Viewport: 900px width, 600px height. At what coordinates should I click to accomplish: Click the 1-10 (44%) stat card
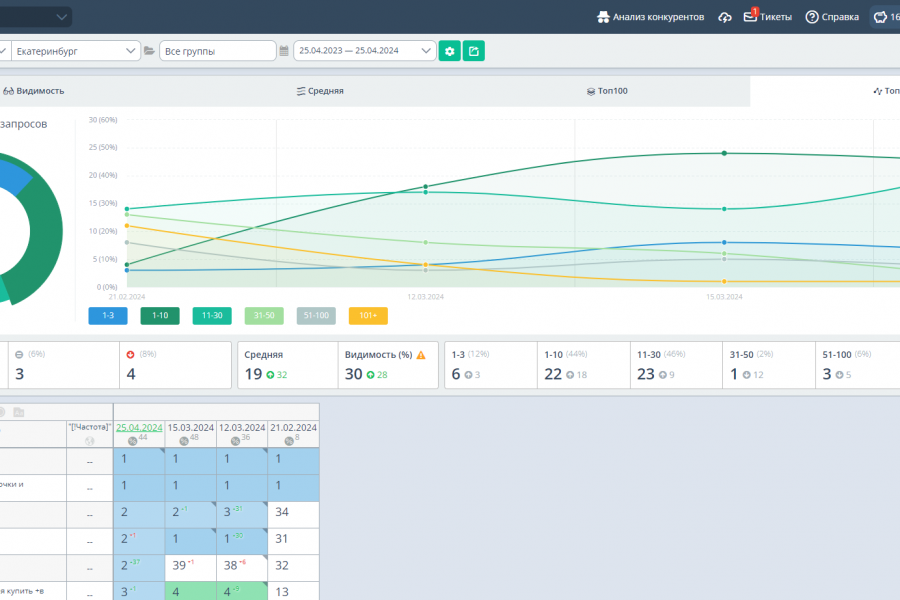click(x=584, y=365)
